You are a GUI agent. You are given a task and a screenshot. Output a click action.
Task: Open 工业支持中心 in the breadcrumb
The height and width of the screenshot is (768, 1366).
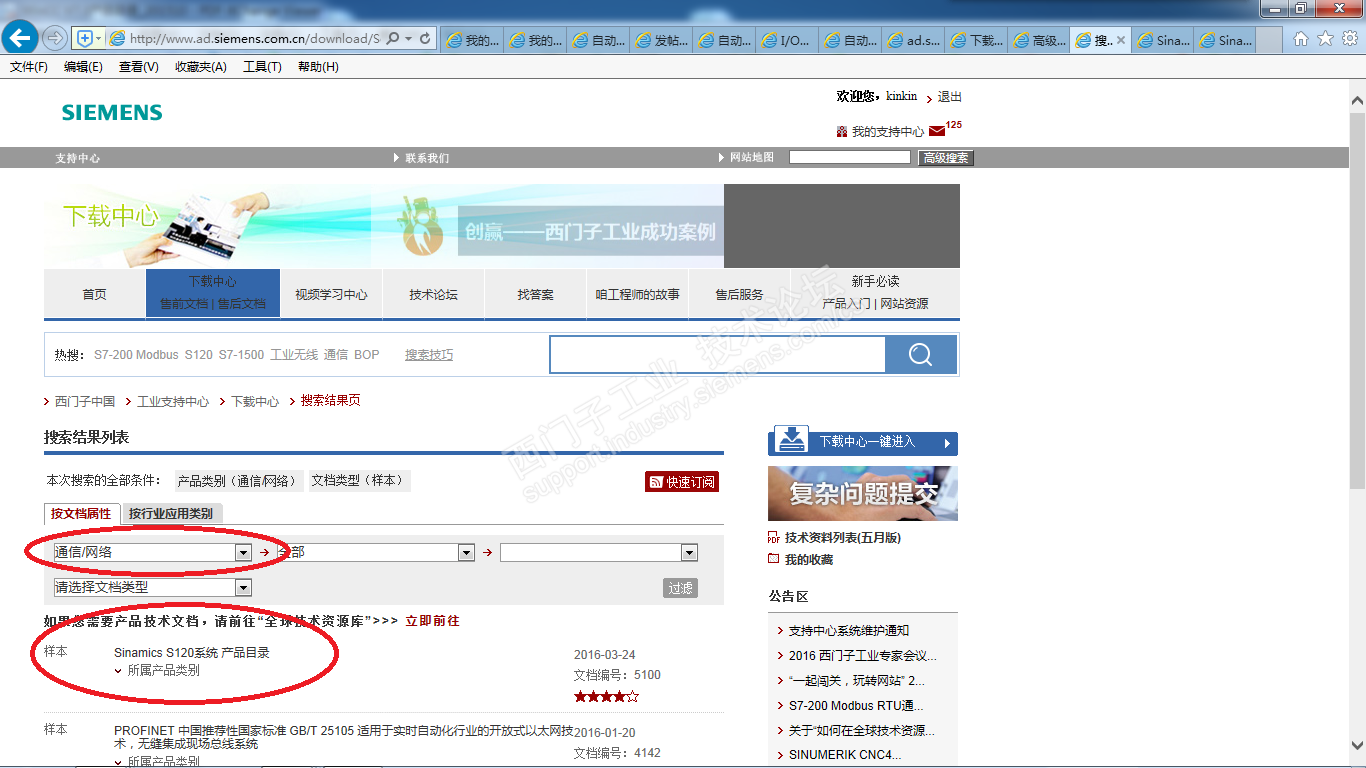click(x=173, y=401)
